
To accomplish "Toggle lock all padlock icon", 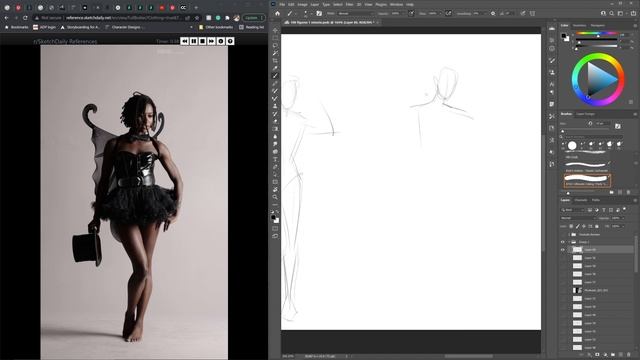I will click(x=597, y=226).
